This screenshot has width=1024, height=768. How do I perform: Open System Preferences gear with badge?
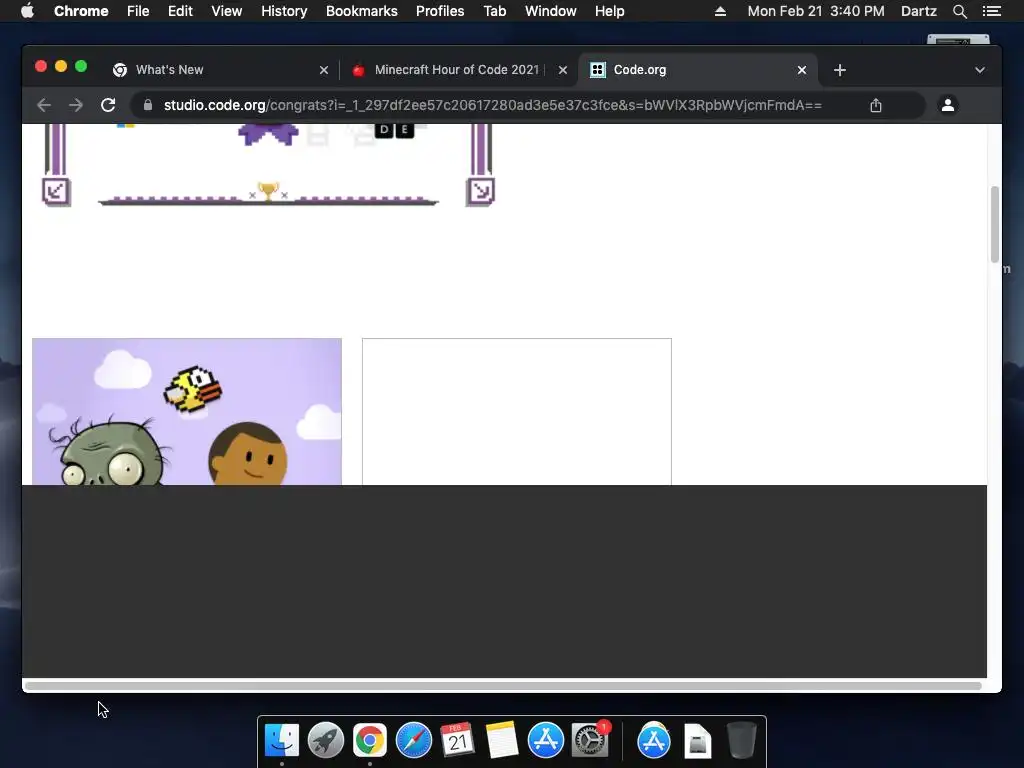590,740
